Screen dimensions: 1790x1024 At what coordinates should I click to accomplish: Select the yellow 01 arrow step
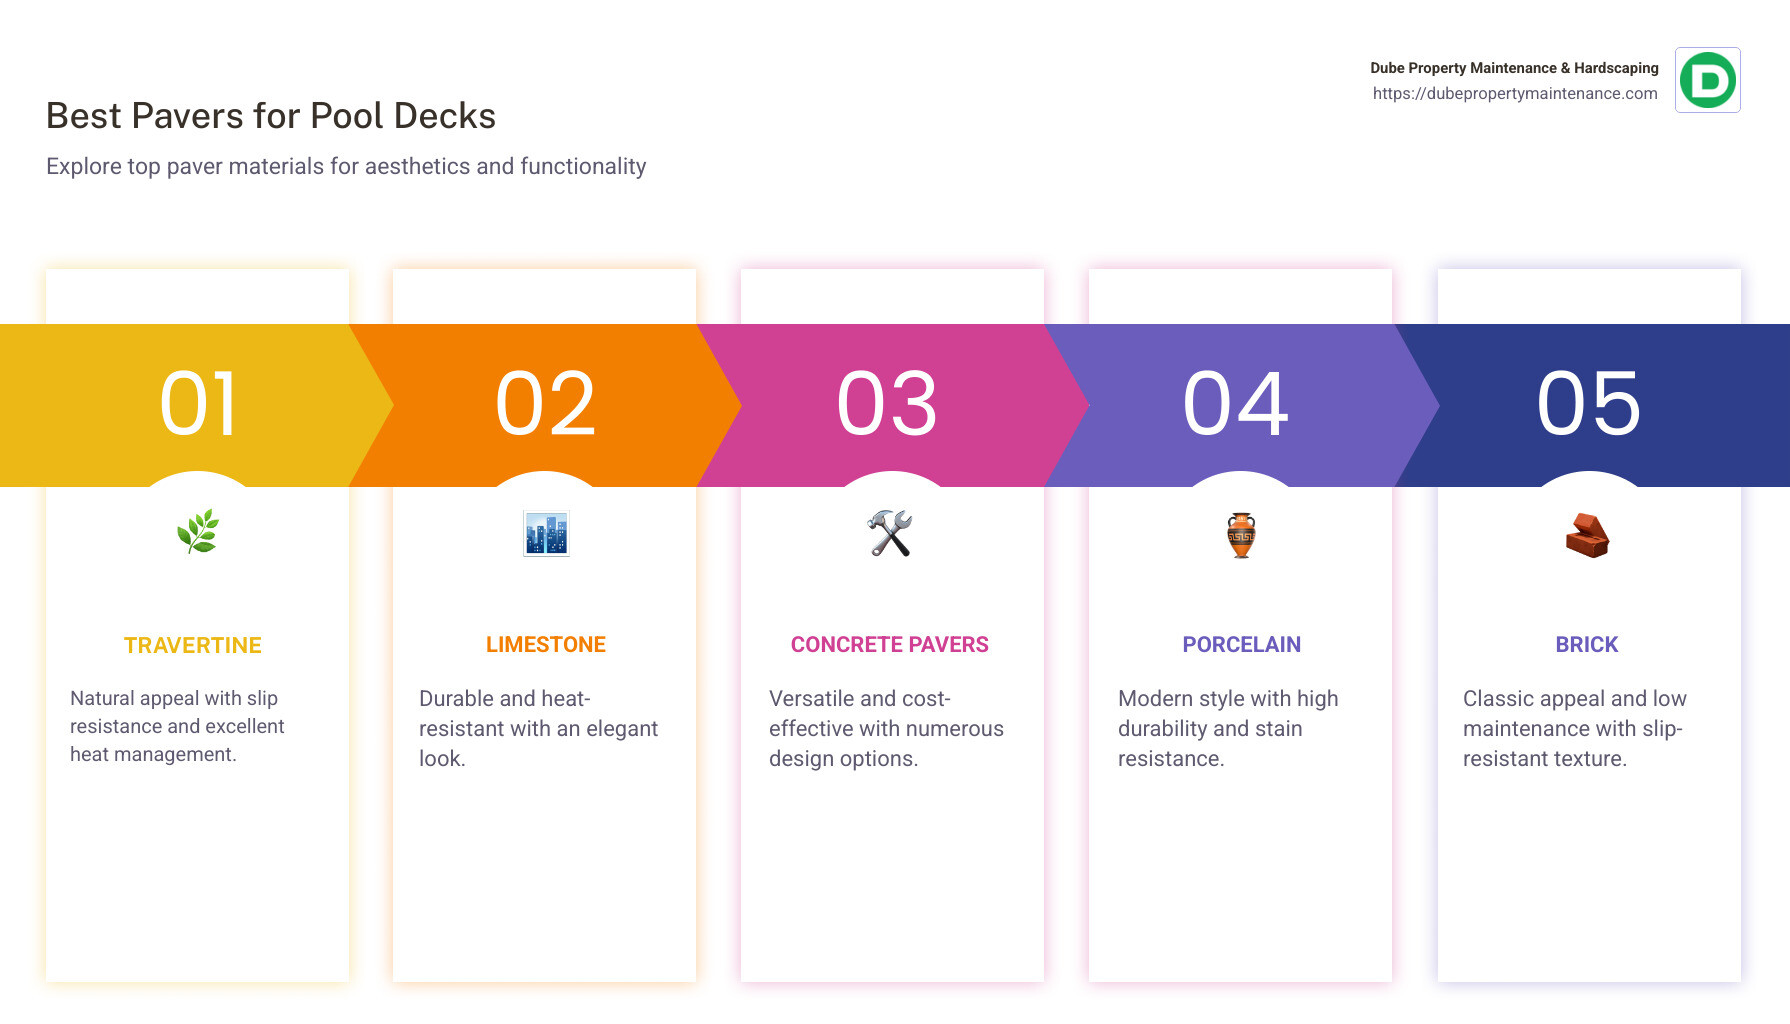pyautogui.click(x=198, y=404)
